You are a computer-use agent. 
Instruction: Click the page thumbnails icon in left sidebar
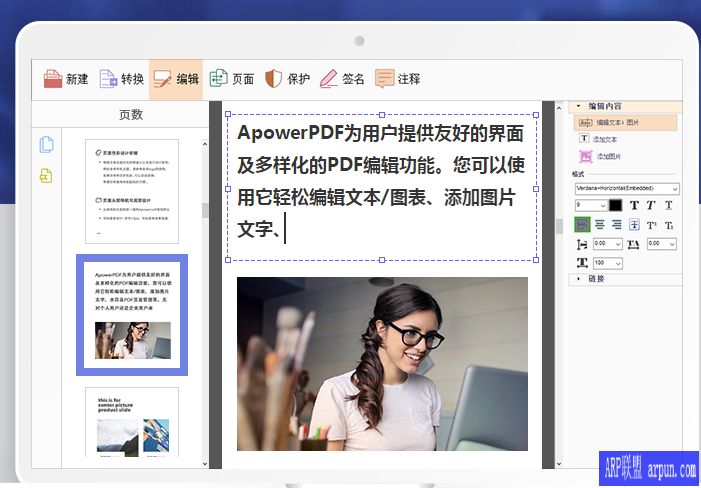tap(46, 145)
